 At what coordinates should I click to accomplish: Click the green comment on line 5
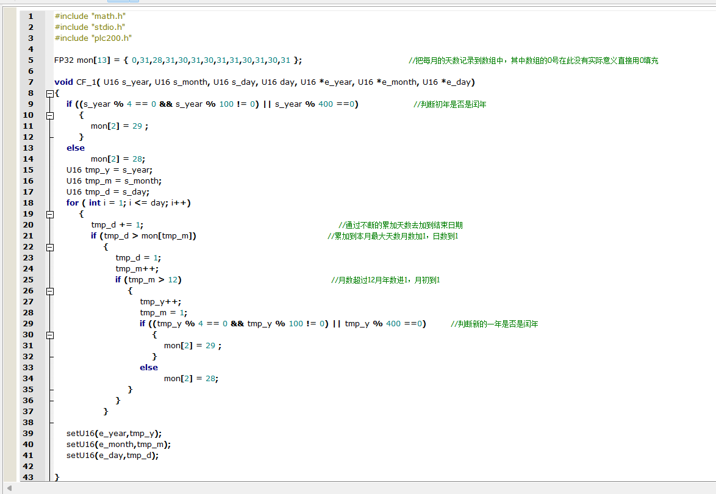tap(533, 60)
